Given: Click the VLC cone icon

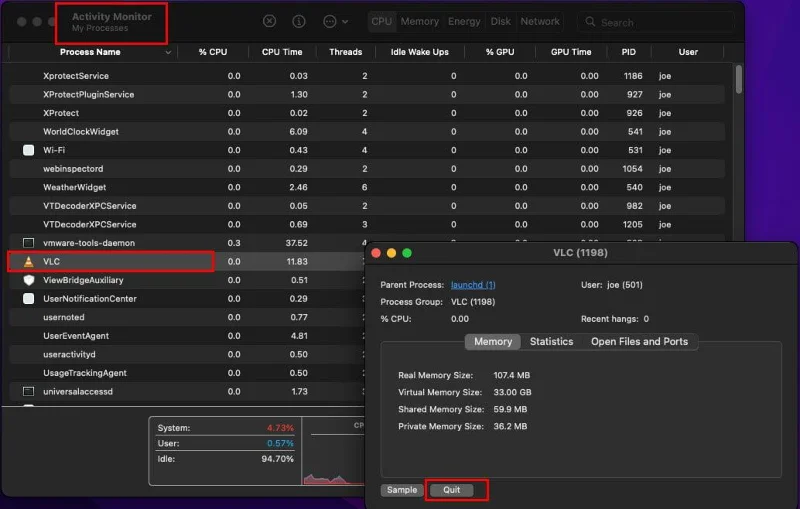Looking at the screenshot, I should 28,262.
